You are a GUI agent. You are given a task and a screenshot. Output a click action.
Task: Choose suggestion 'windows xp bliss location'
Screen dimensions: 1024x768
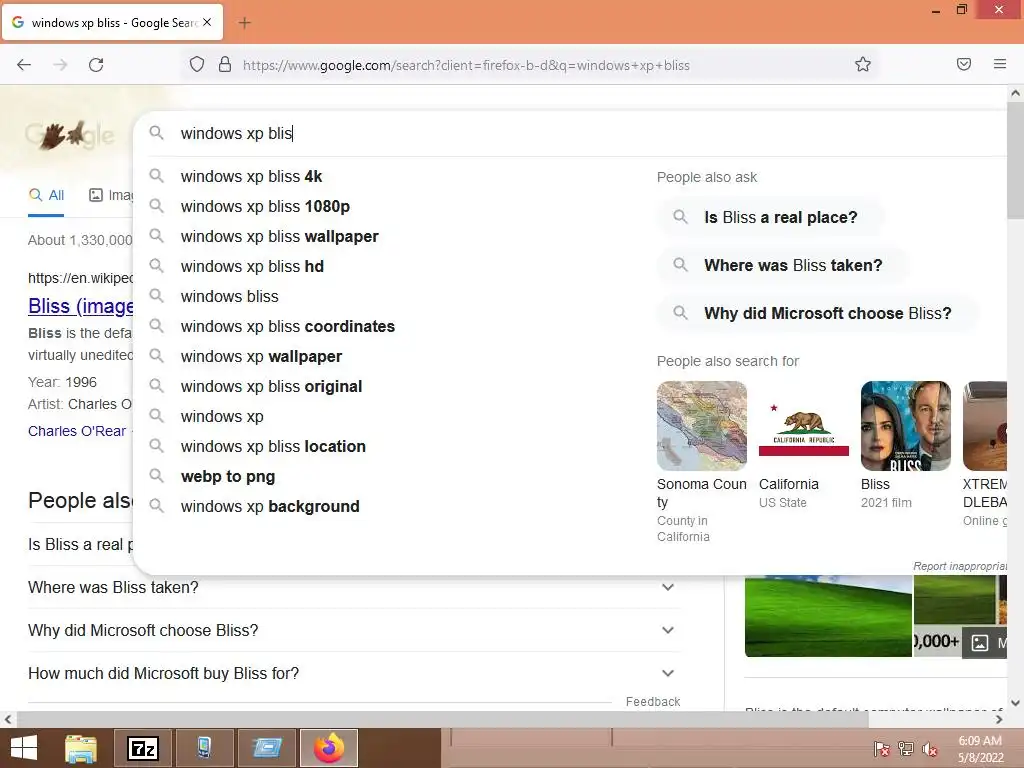[273, 447]
